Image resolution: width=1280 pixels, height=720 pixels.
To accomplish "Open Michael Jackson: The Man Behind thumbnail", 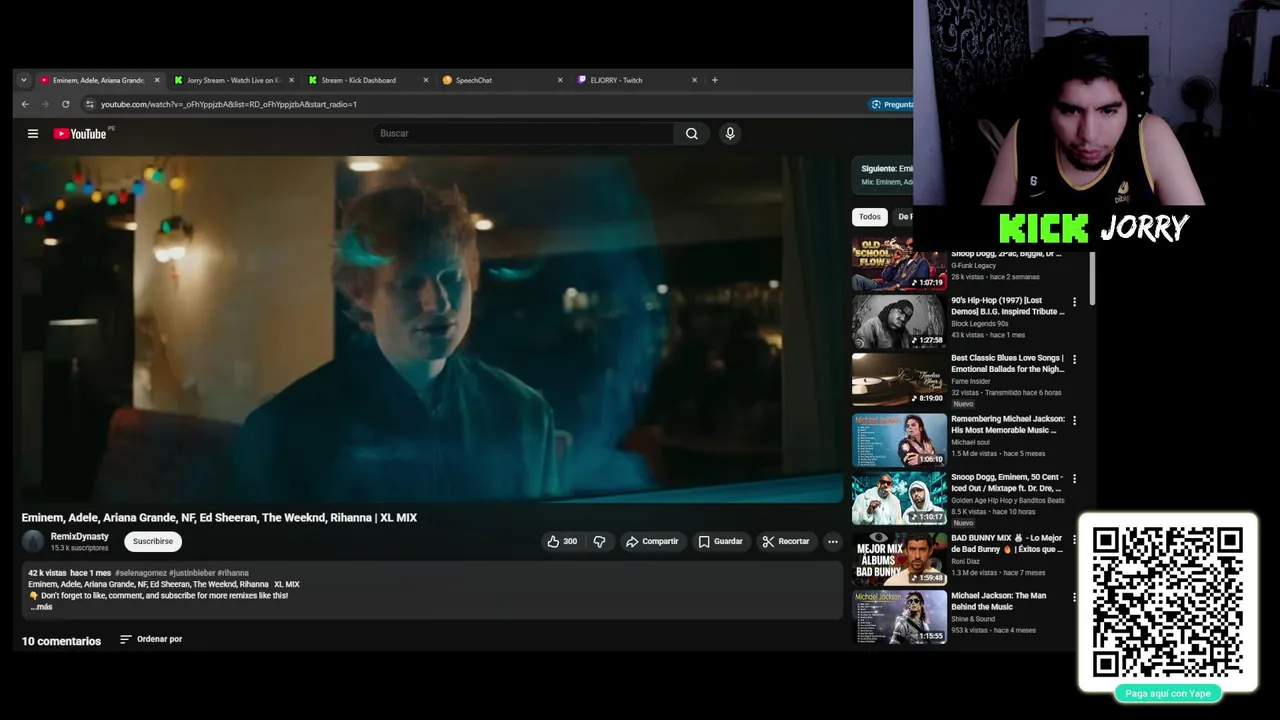I will 899,617.
